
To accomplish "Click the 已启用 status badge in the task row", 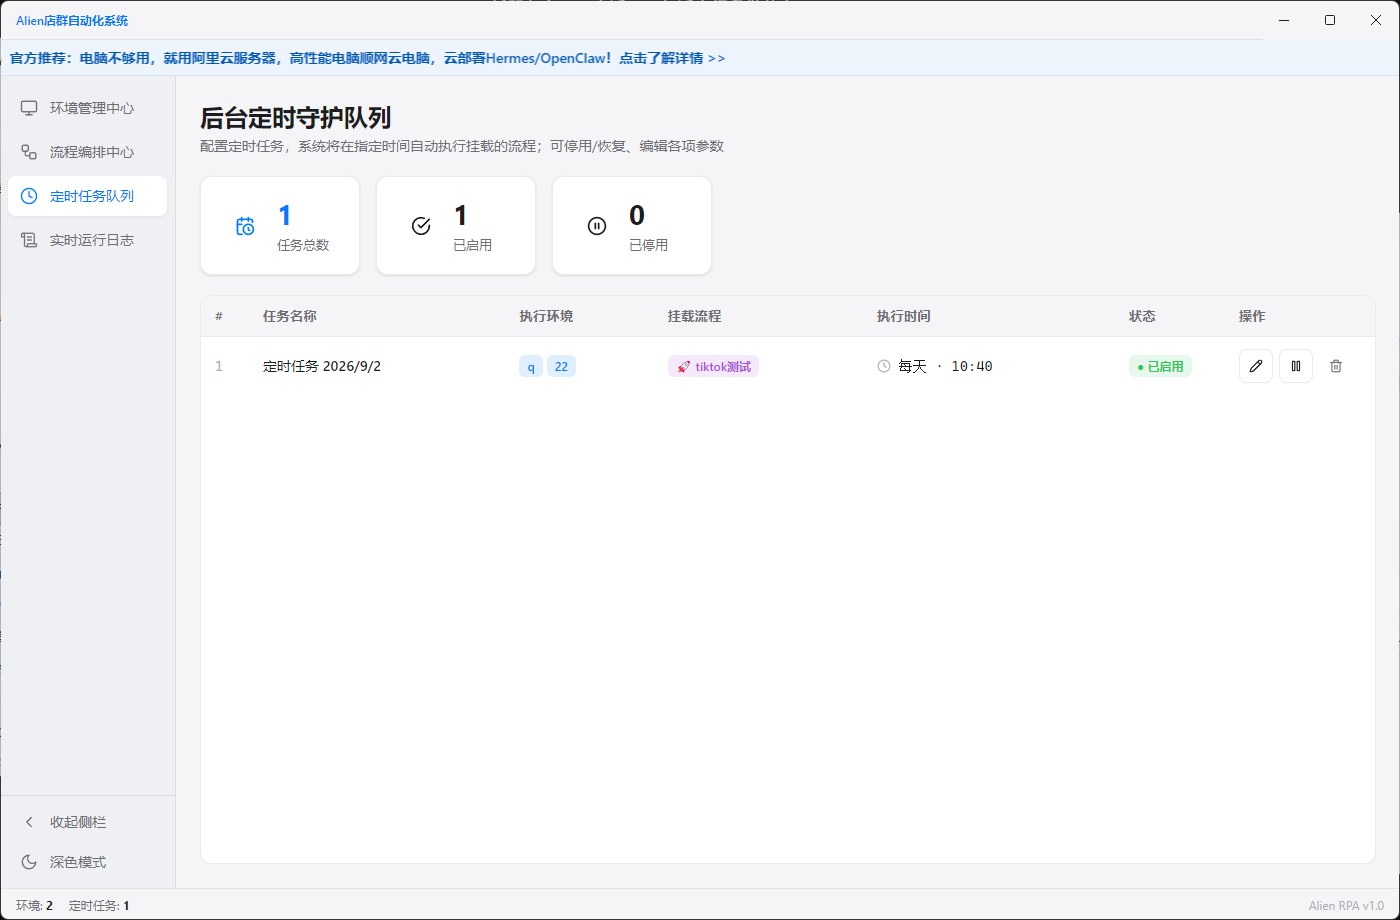I will pyautogui.click(x=1160, y=367).
